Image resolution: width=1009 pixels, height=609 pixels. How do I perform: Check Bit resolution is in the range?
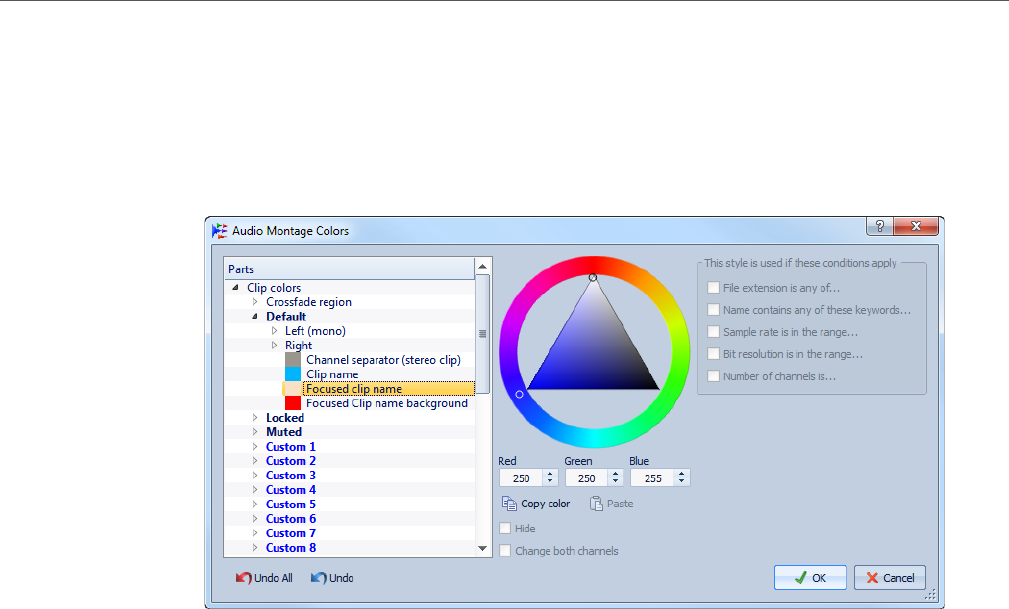pos(713,354)
